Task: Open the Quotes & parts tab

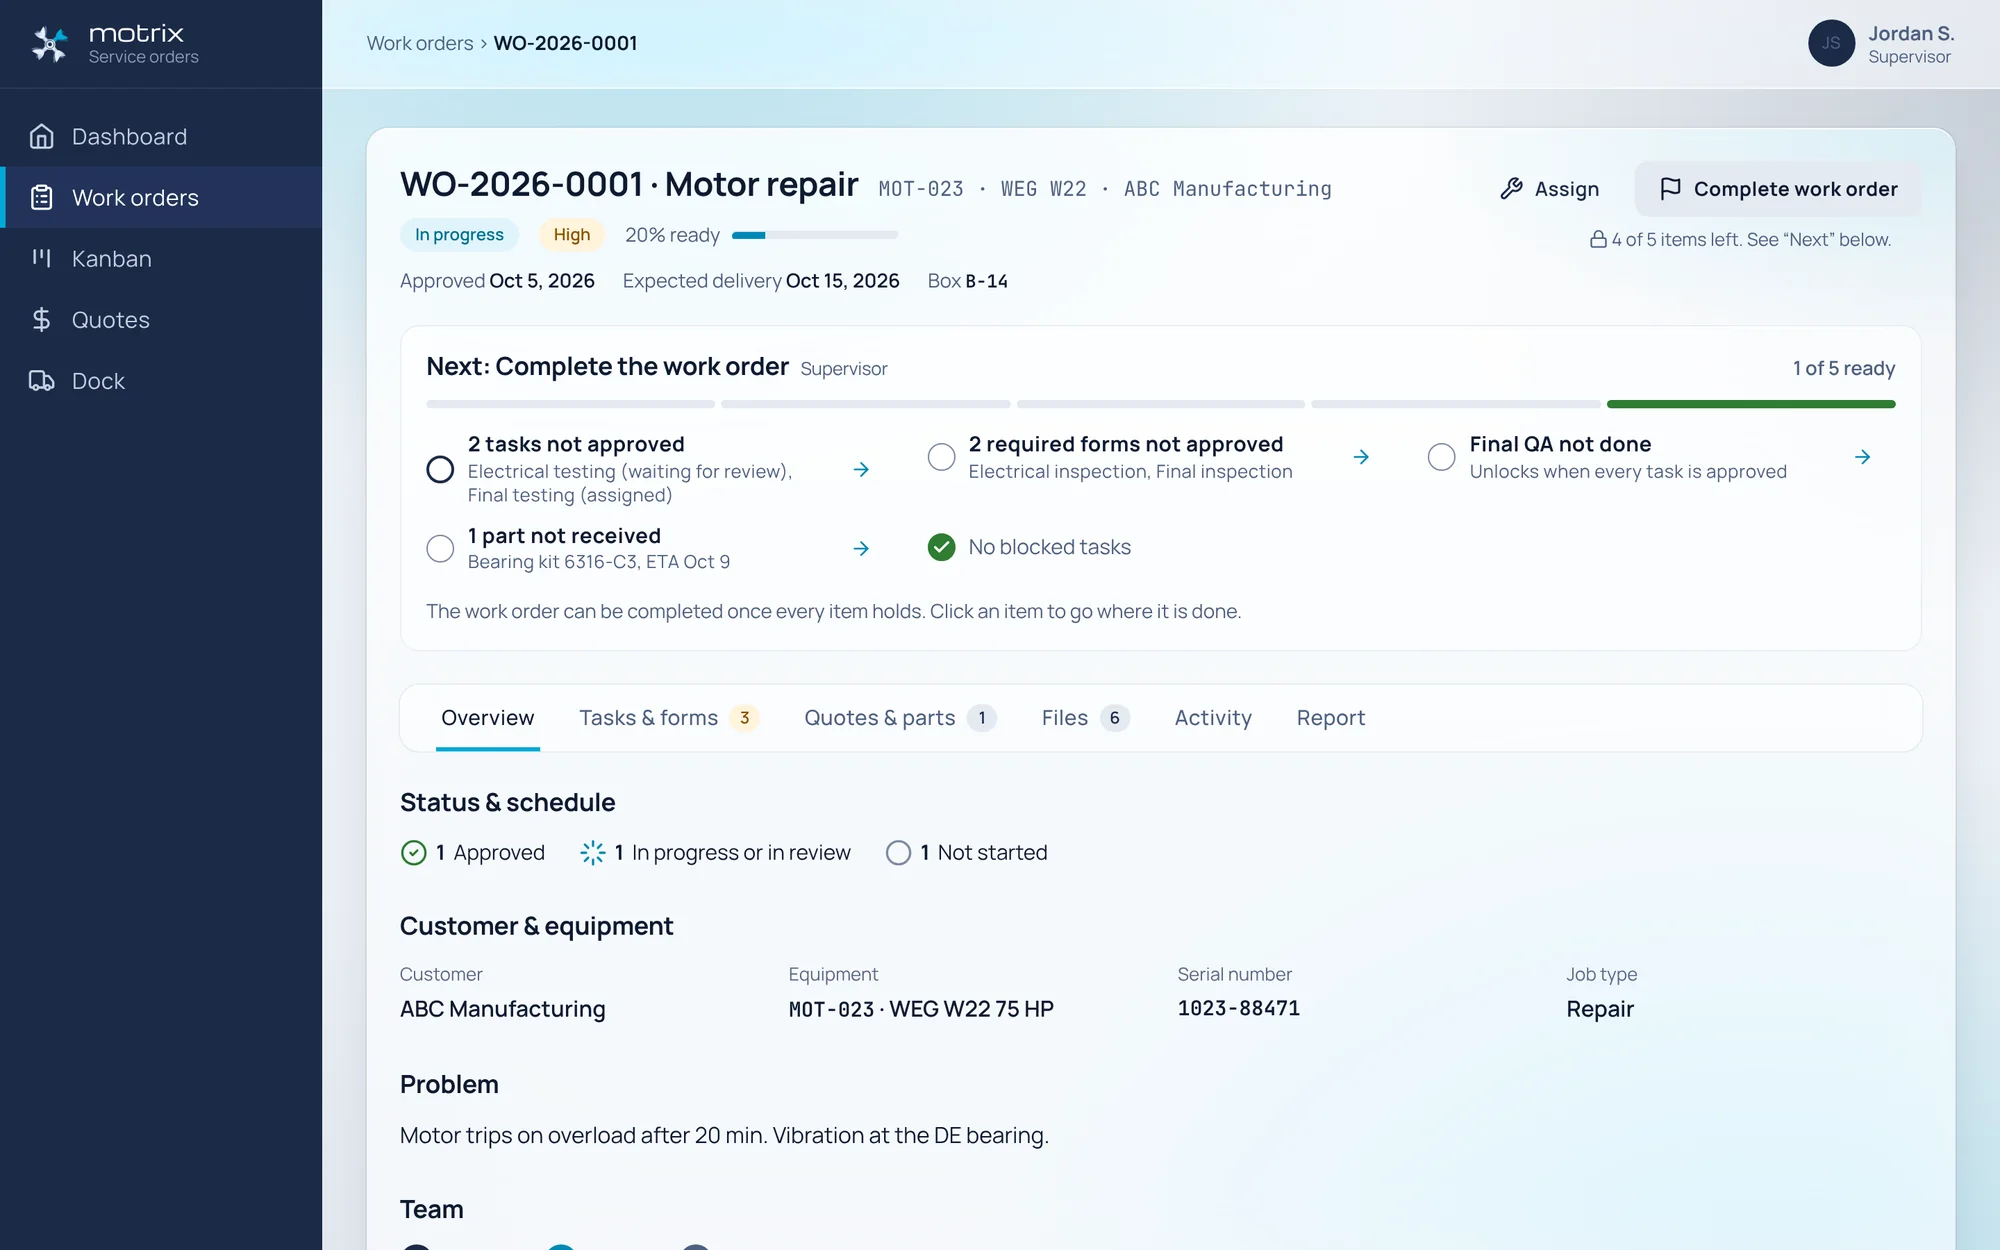Action: 899,718
